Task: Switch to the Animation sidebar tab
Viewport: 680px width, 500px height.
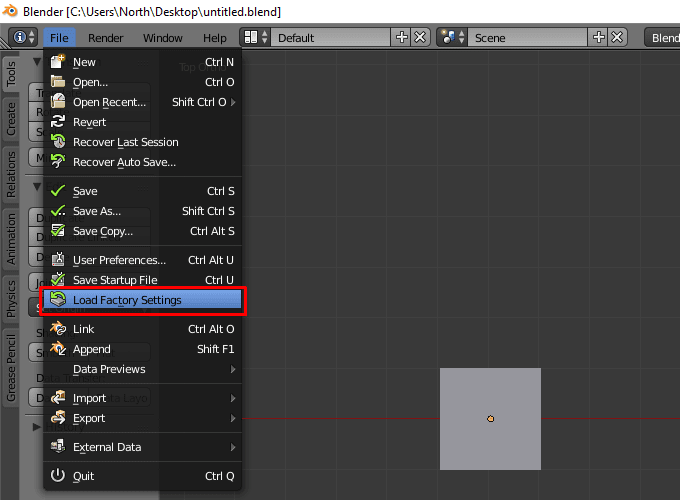Action: 11,239
